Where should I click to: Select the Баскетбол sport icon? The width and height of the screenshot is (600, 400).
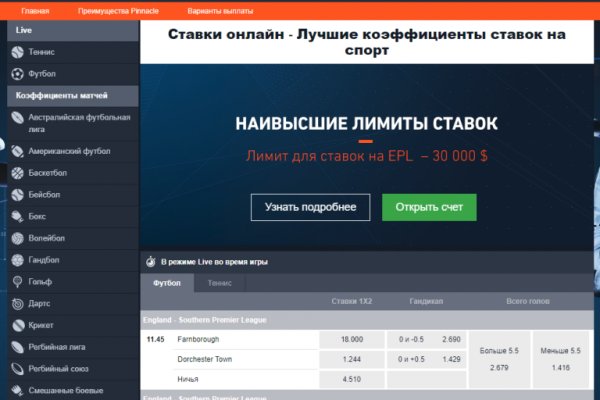17,173
